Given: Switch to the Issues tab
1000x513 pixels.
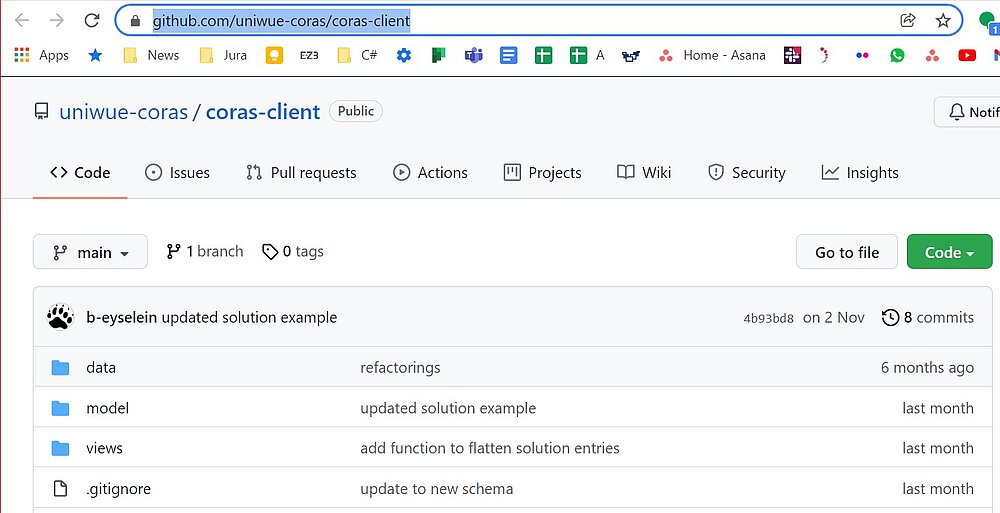Looking at the screenshot, I should [177, 173].
